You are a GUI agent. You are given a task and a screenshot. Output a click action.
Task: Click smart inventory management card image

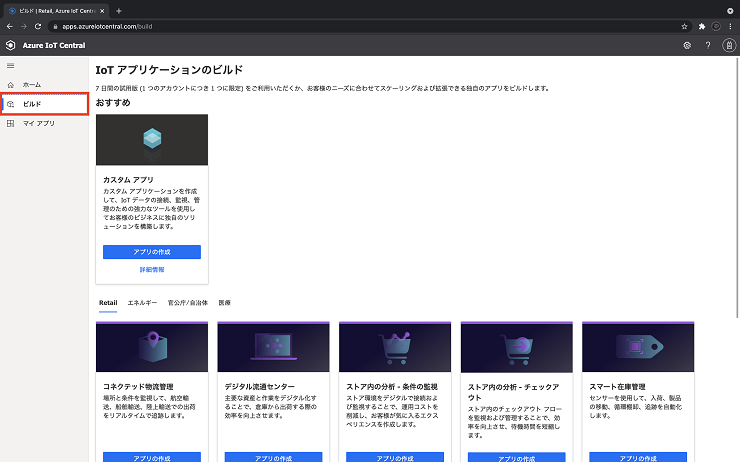[x=638, y=347]
